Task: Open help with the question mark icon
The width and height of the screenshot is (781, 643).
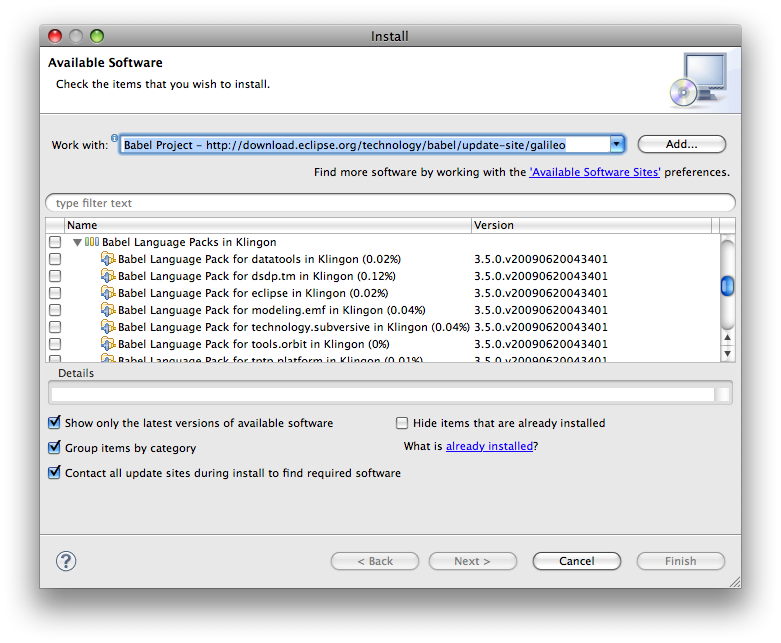Action: click(66, 561)
